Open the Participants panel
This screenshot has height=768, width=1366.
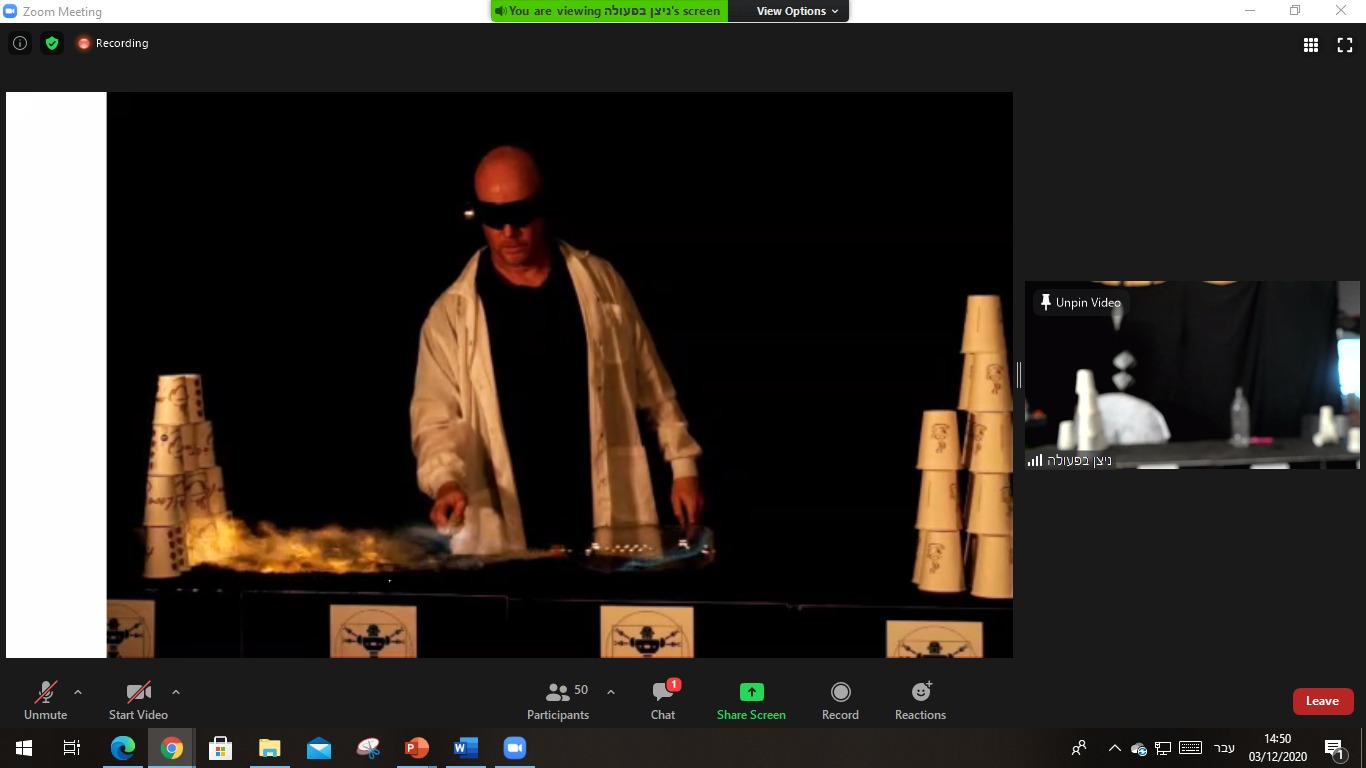click(558, 700)
